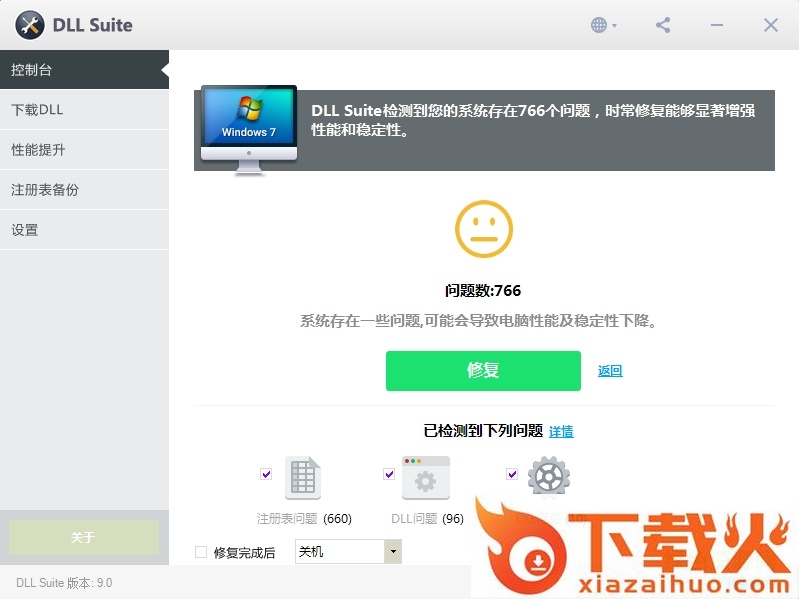Click the 返回 link
The height and width of the screenshot is (599, 799).
[x=610, y=371]
